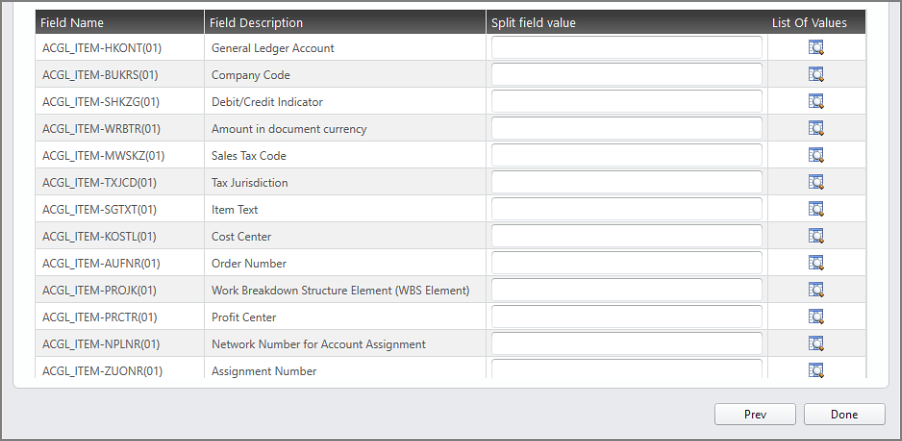This screenshot has width=902, height=441.
Task: Select the ACGL_ITEM-ZUONR(01) field name
Action: pos(102,371)
